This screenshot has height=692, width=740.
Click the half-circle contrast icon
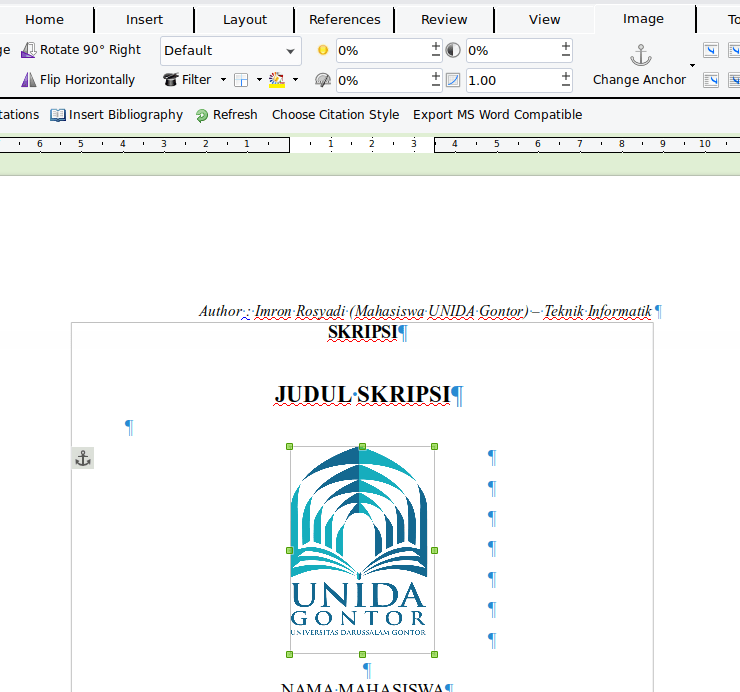click(453, 50)
